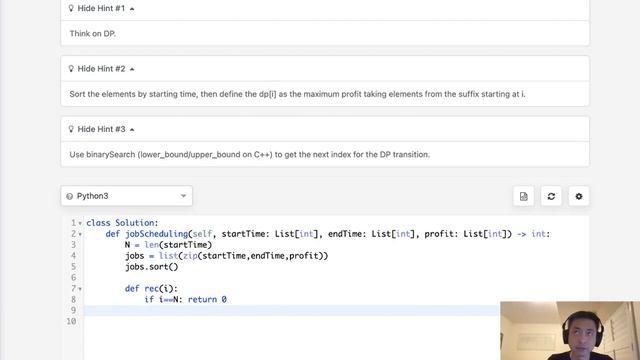Fold jobScheduling function at line 2 arrow
Viewport: 640px width, 360px height.
point(80,234)
